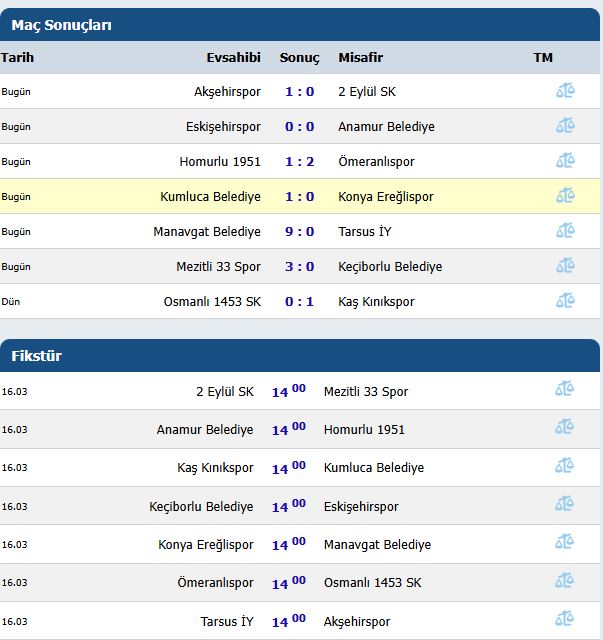Viewport: 603px width, 640px height.
Task: Select the Tarih column header
Action: pos(17,58)
